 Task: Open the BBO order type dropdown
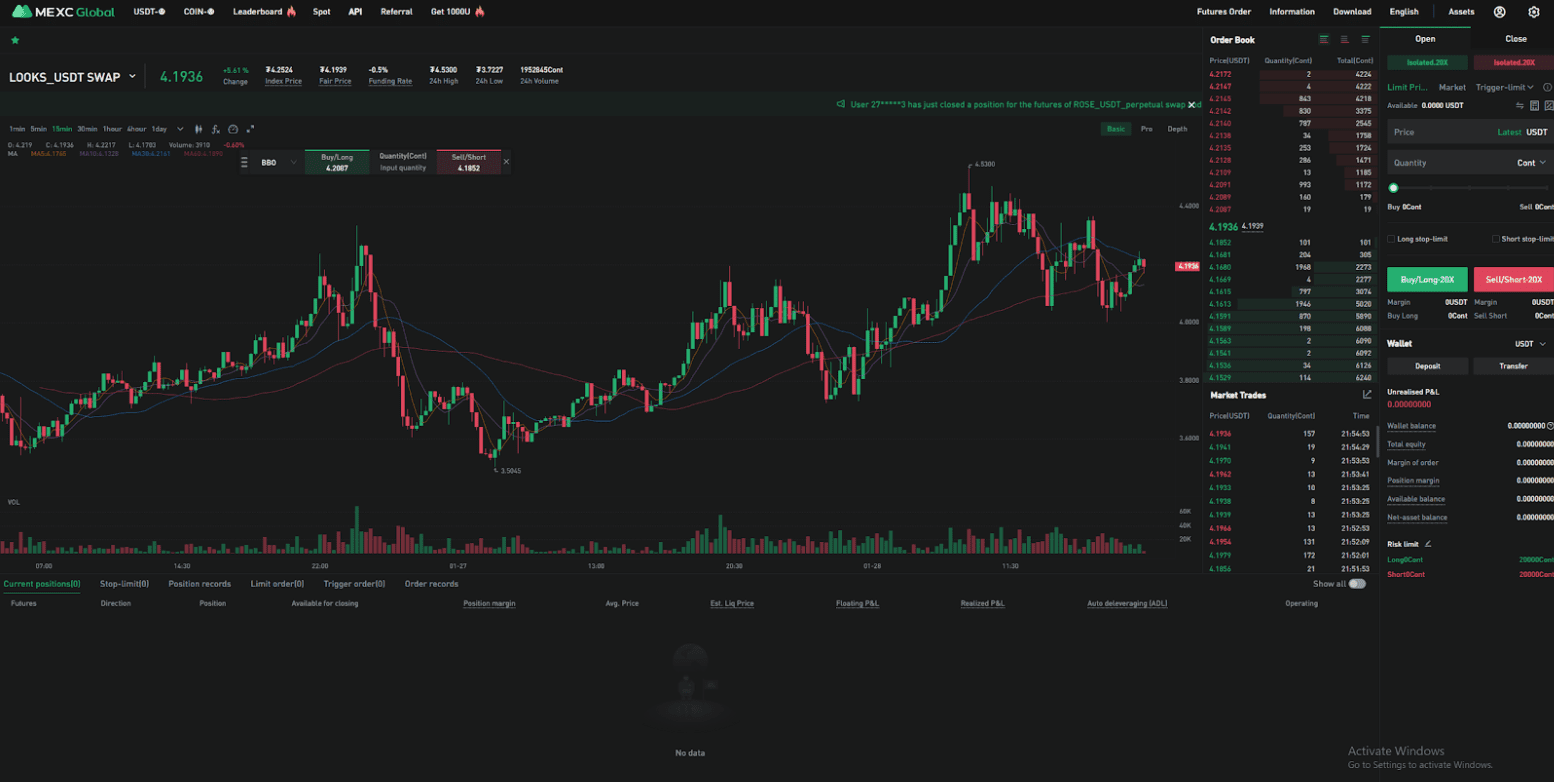tap(276, 162)
